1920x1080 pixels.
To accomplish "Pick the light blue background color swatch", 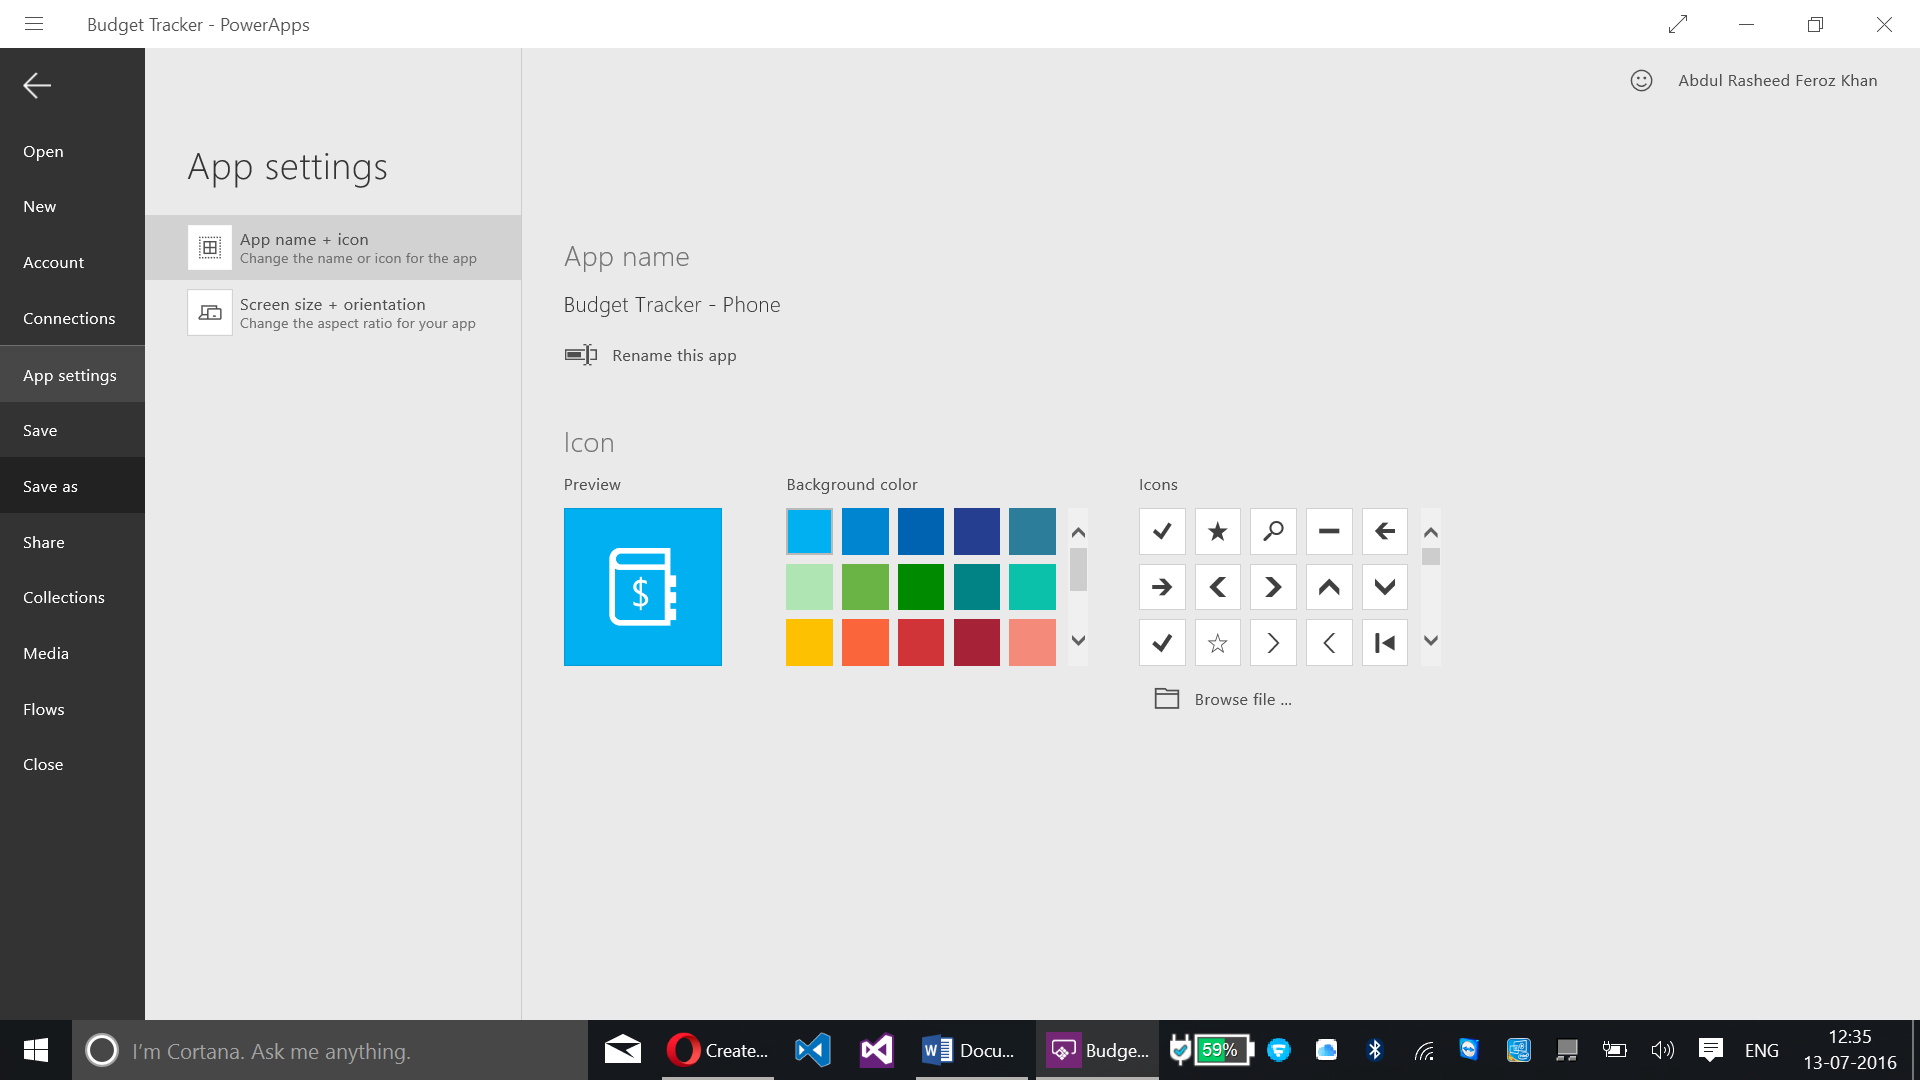I will (809, 531).
